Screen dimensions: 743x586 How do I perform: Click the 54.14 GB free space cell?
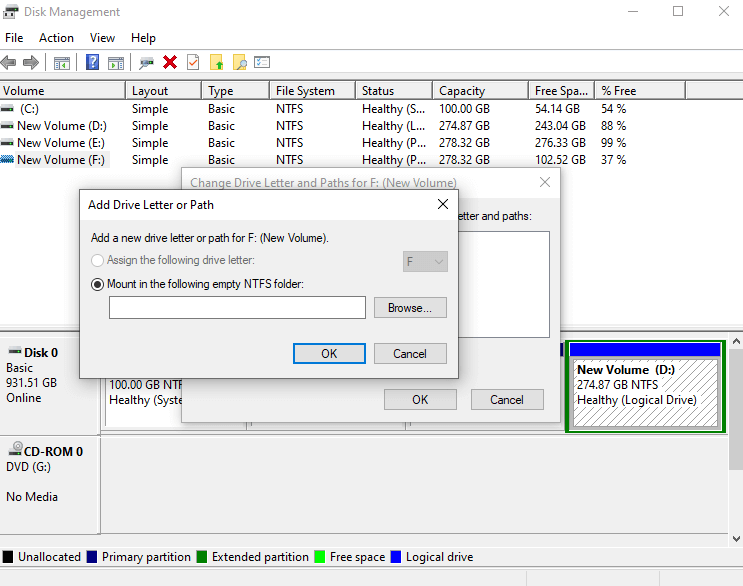pyautogui.click(x=558, y=109)
